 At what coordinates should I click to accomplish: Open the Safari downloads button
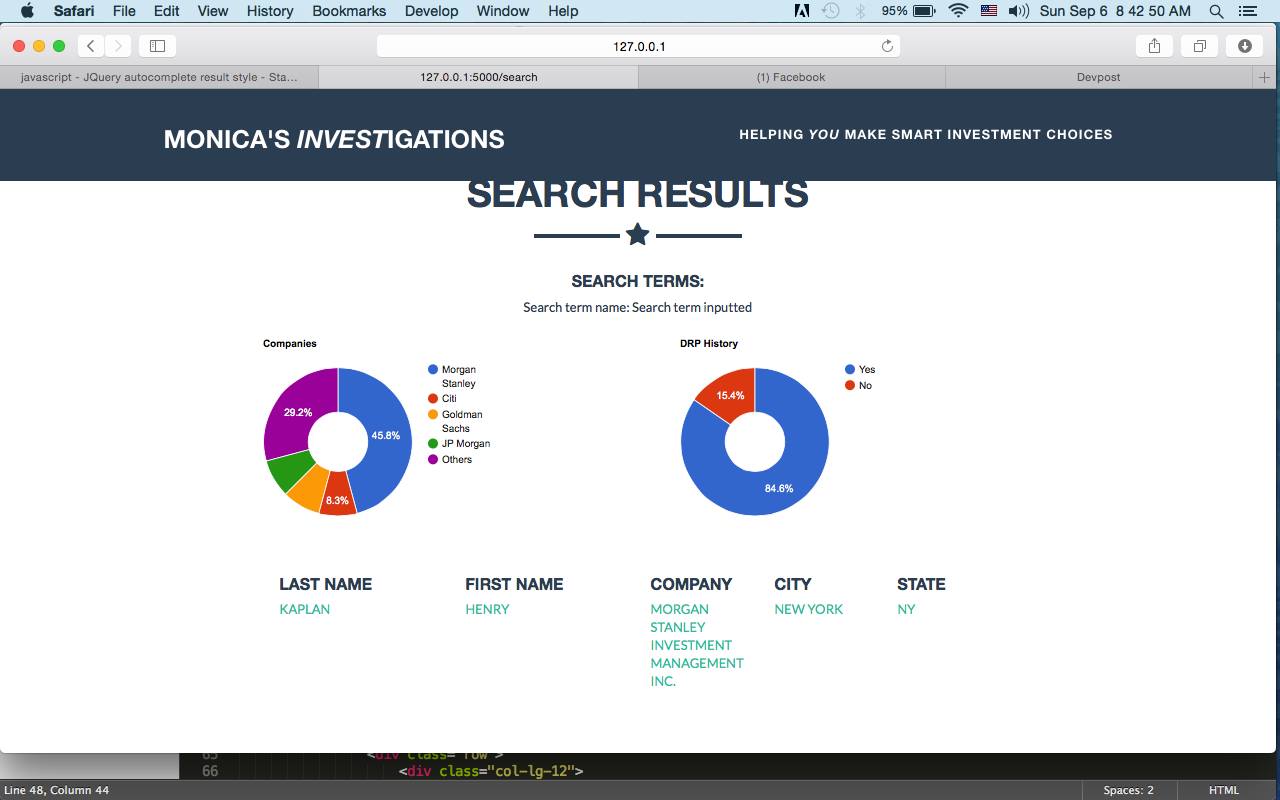(x=1245, y=46)
